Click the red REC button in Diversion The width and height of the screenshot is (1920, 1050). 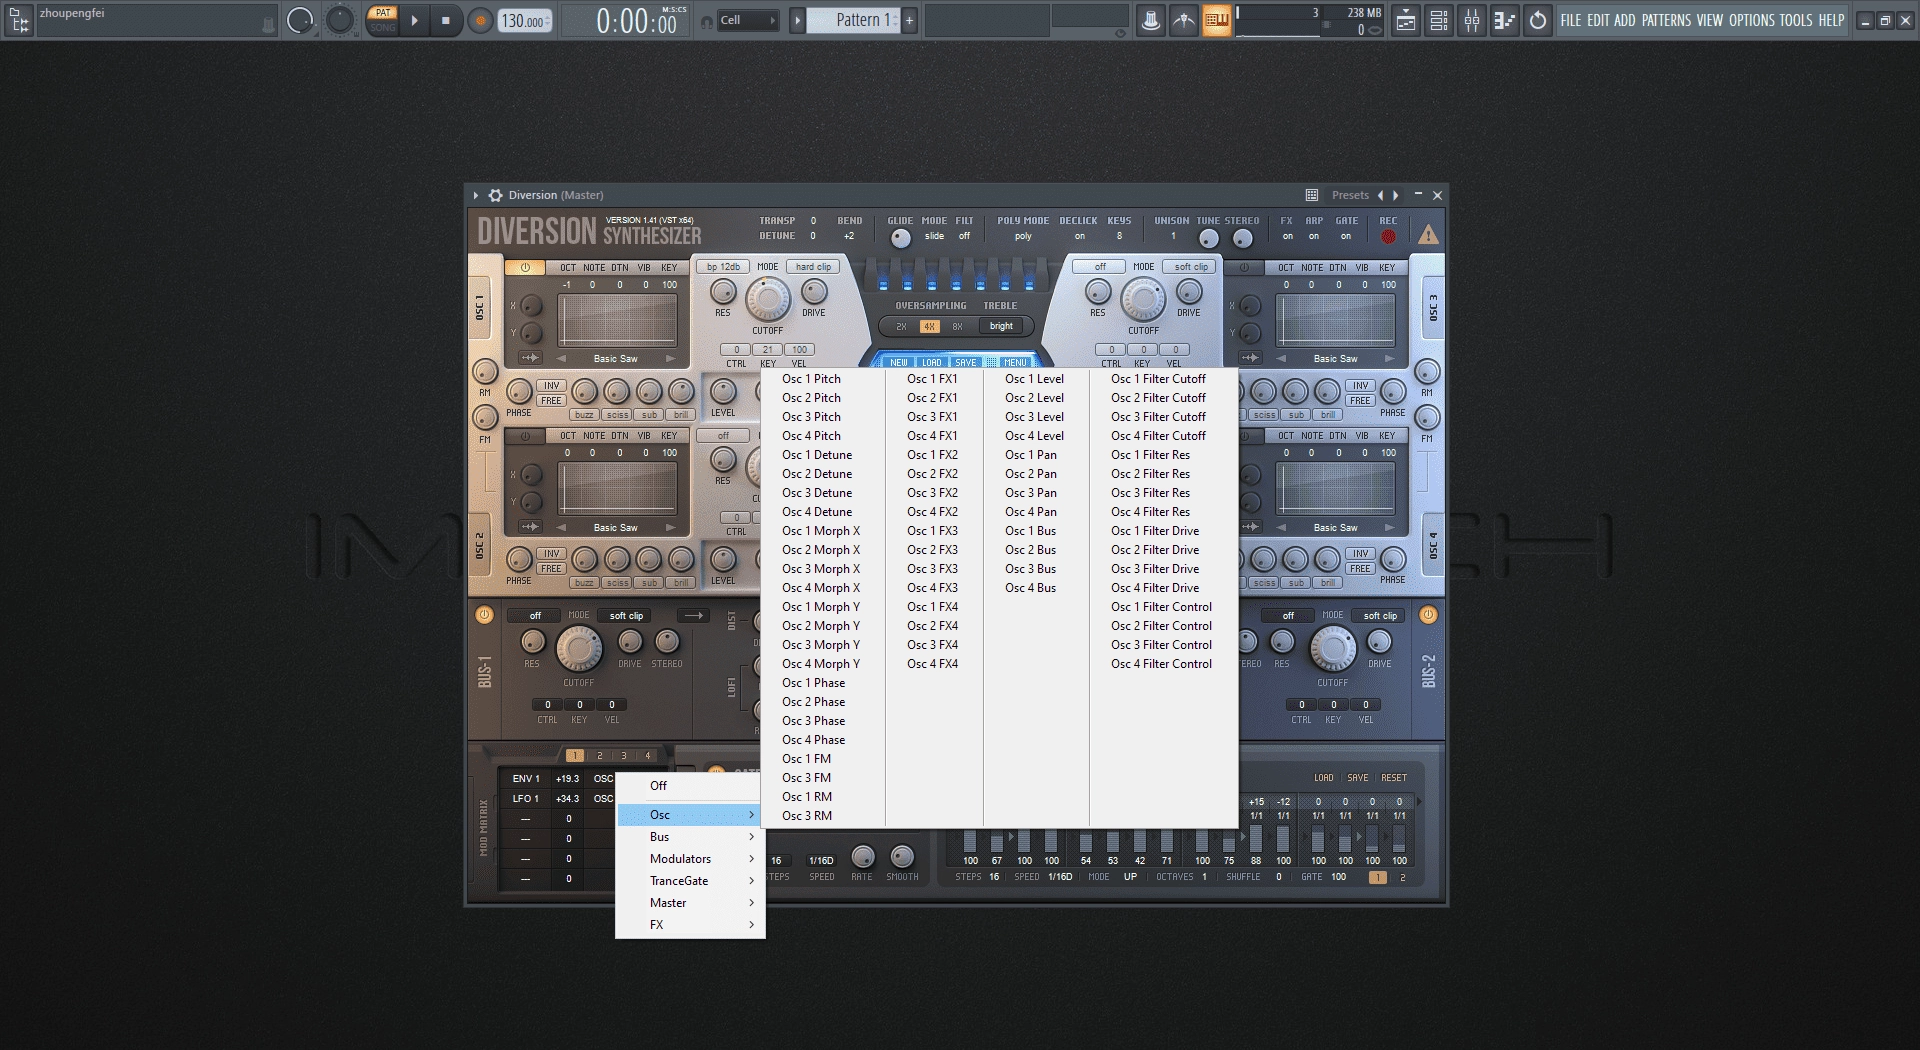(x=1388, y=237)
